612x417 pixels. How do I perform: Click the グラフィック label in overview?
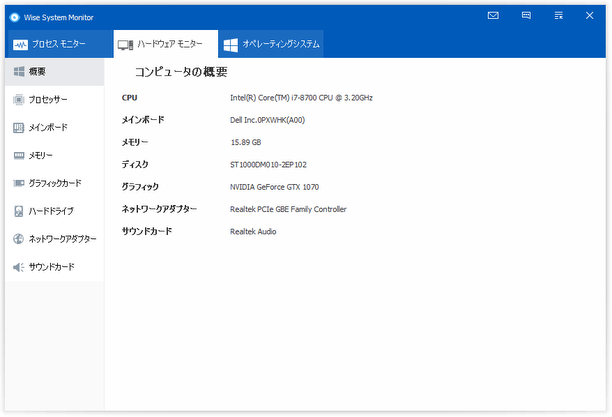point(140,187)
